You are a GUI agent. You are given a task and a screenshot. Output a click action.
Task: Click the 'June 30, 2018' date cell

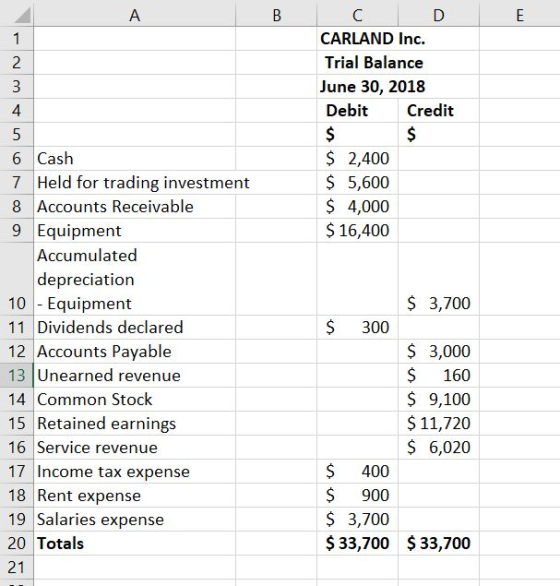[357, 86]
